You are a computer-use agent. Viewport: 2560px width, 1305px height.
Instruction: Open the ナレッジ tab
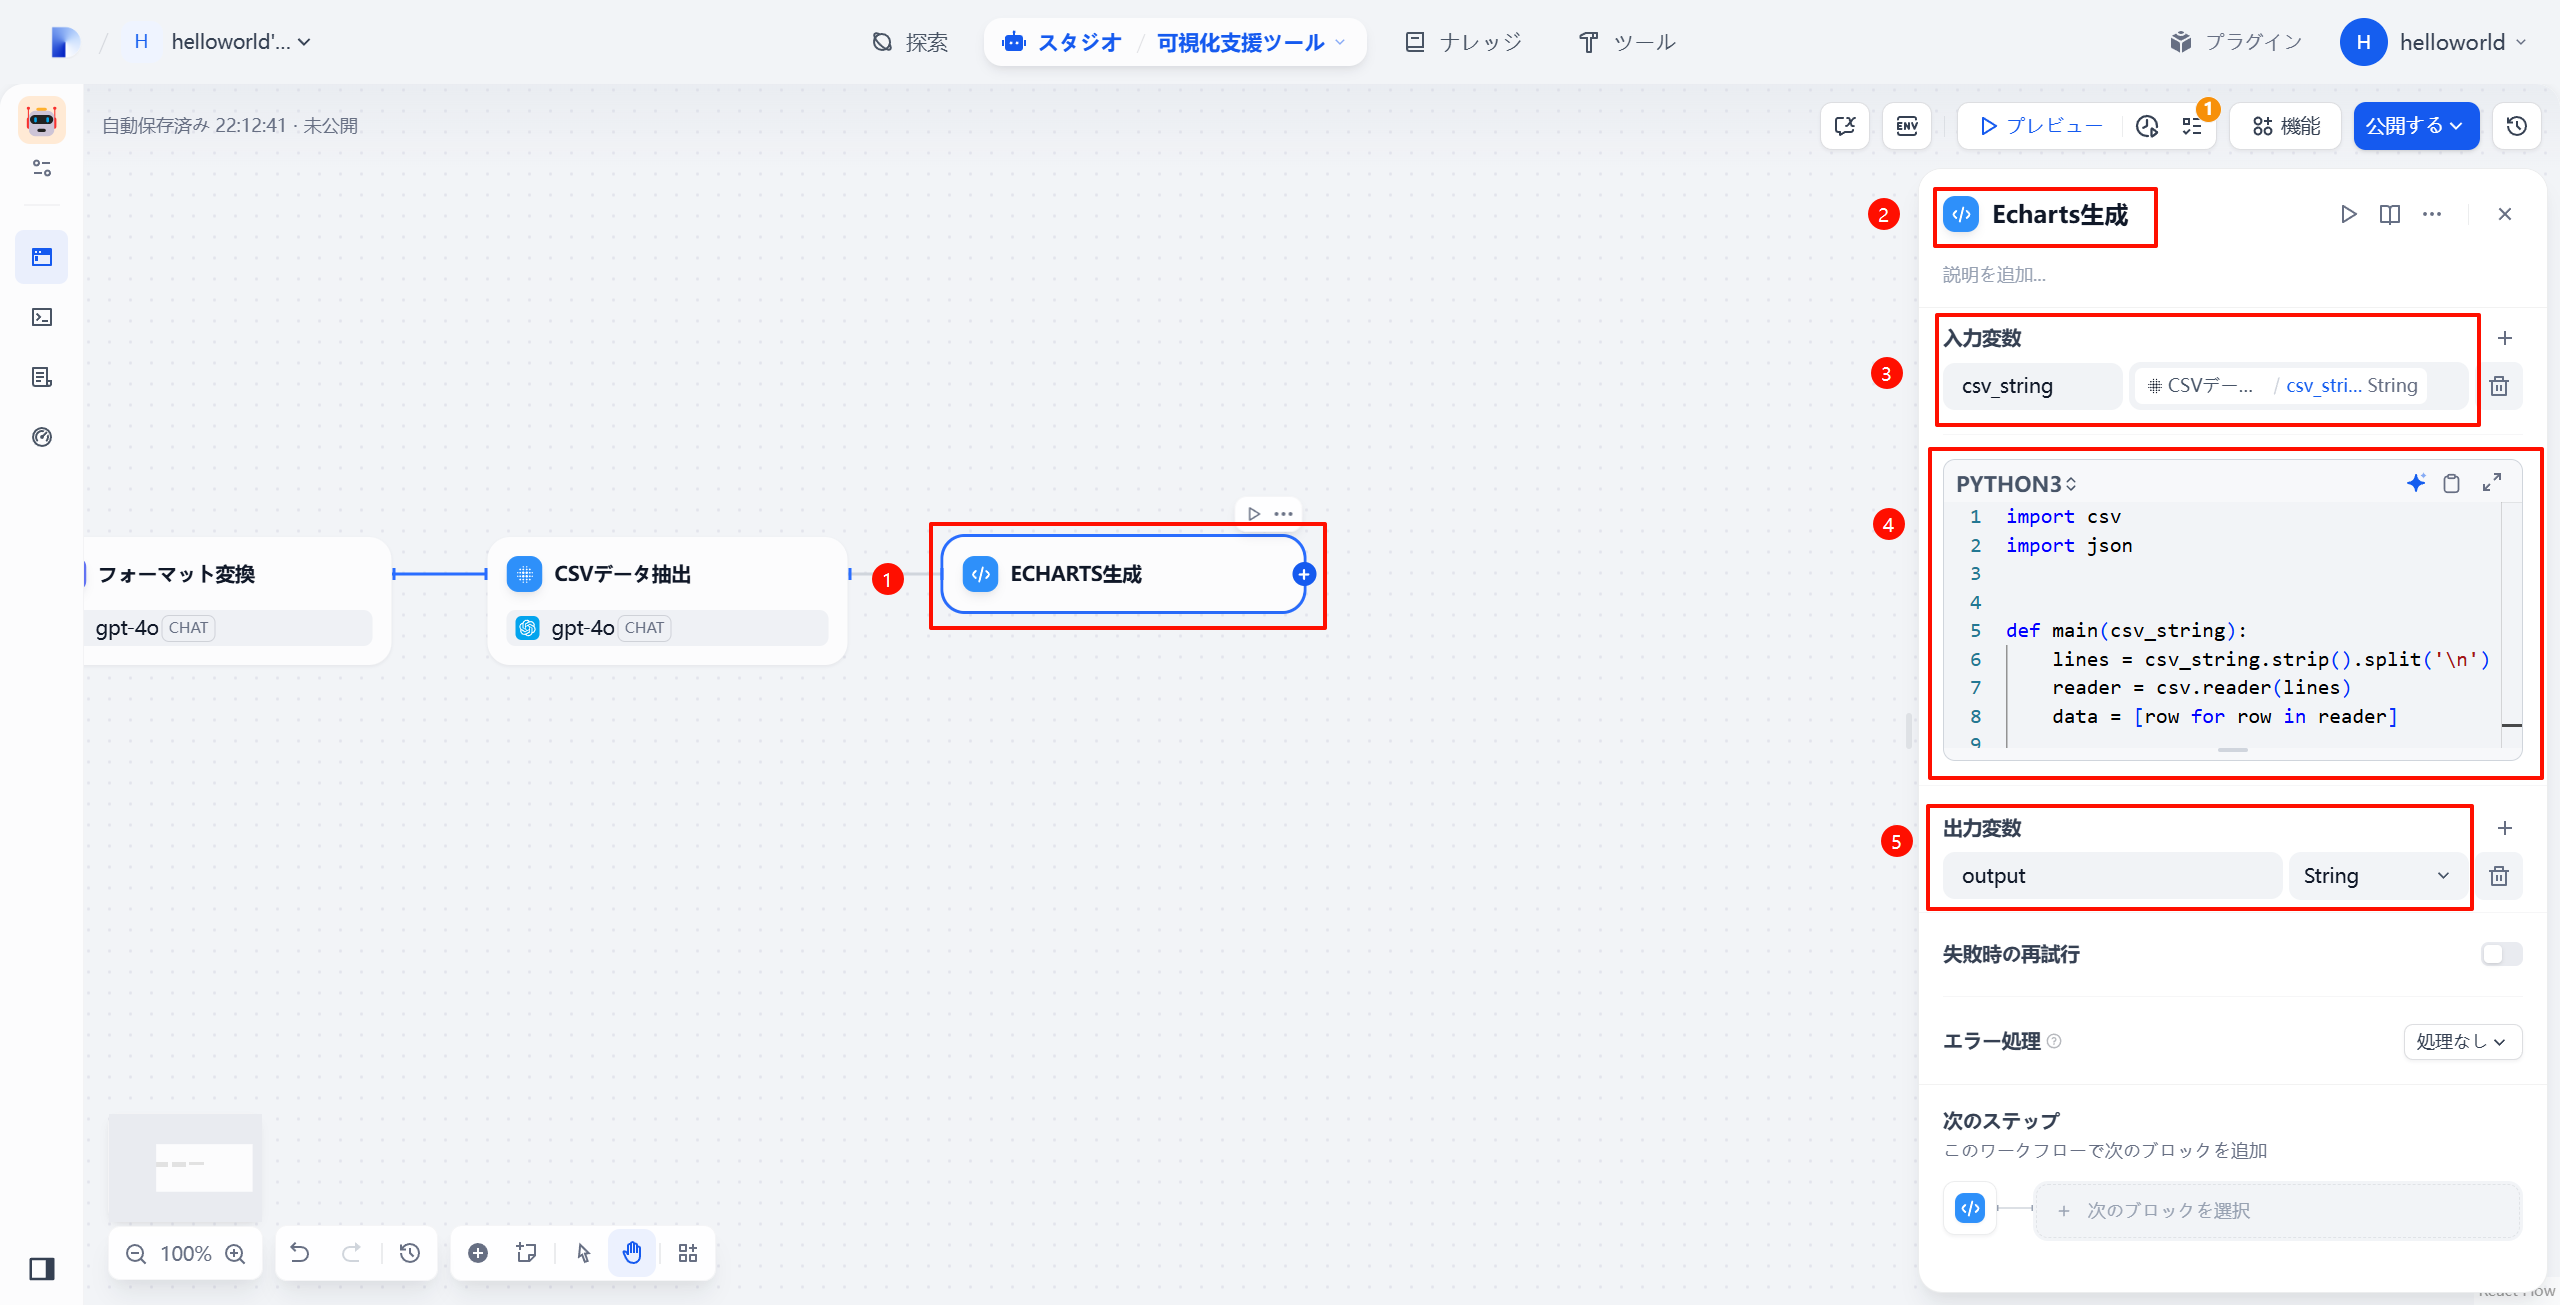[1464, 42]
